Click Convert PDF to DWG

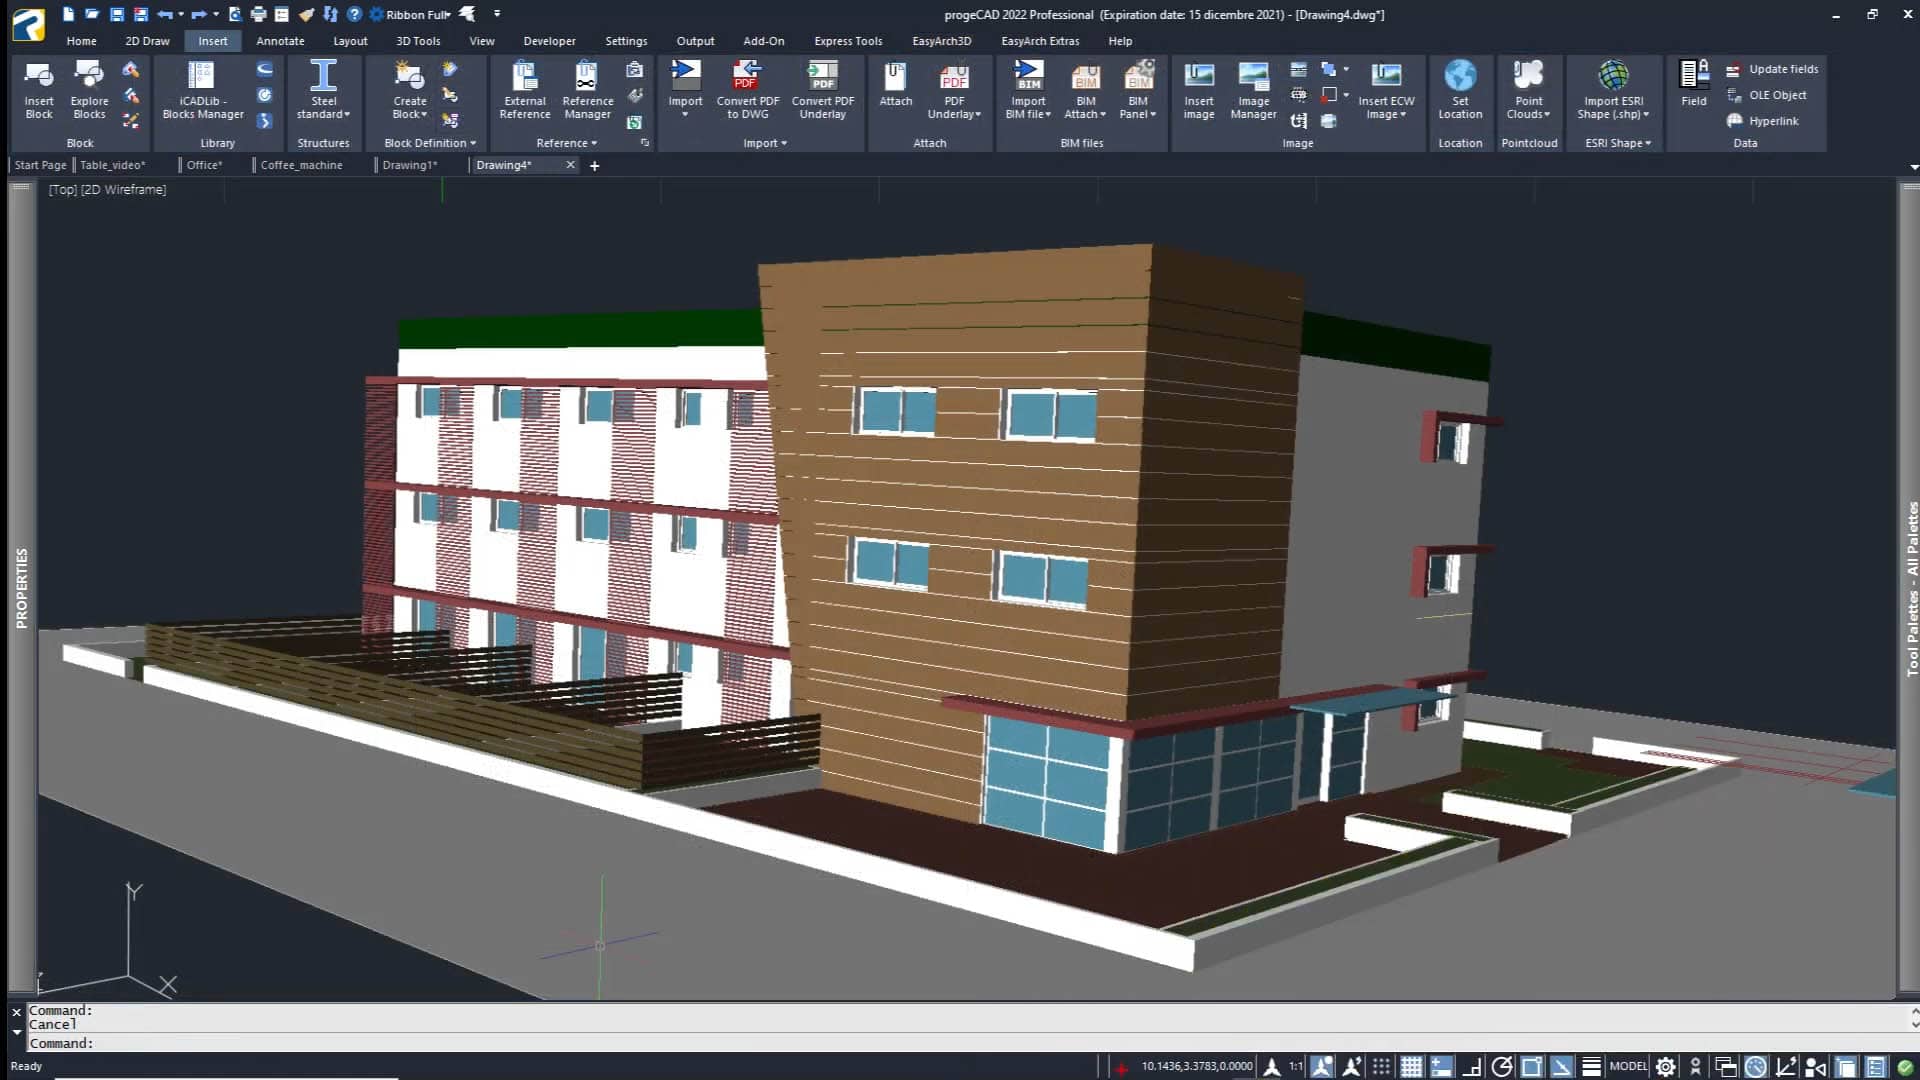click(x=748, y=90)
